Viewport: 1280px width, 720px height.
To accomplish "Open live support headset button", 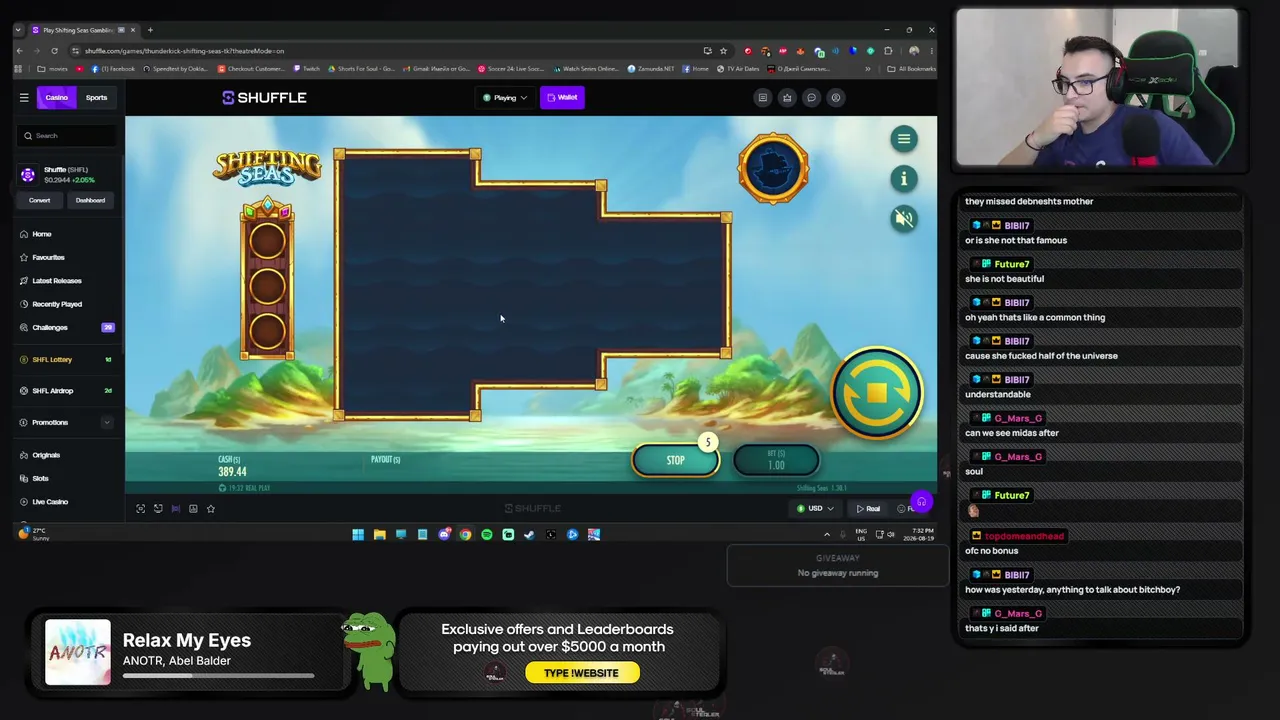I will point(921,502).
